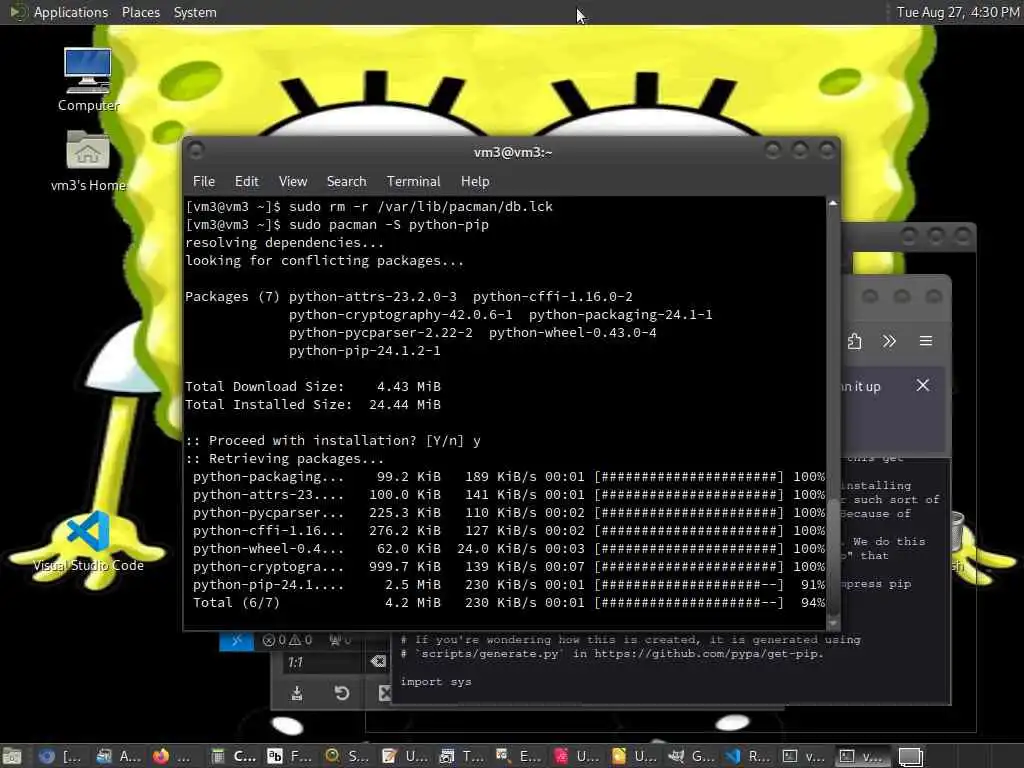
Task: Switch to the calculator 'C...' taskbar entry
Action: coord(233,756)
